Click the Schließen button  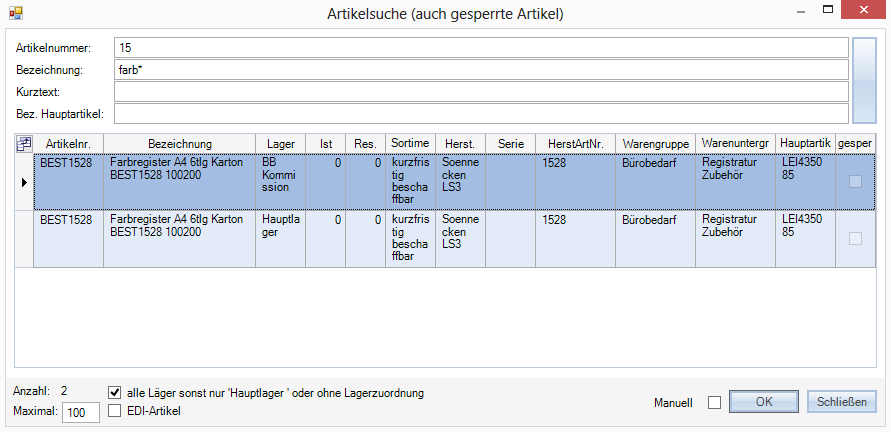(x=842, y=402)
